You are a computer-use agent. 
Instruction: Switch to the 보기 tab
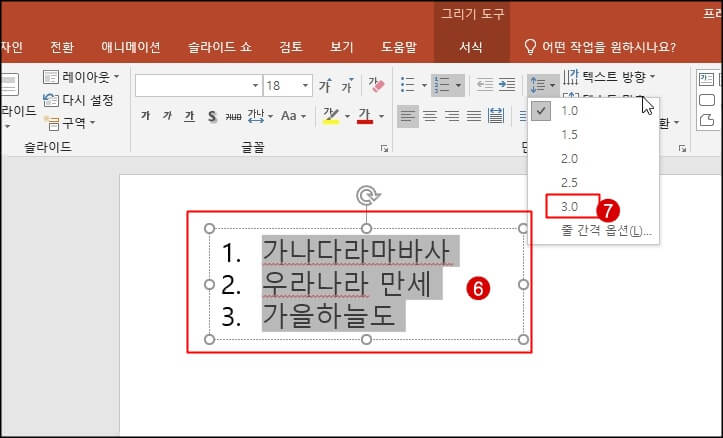click(342, 47)
